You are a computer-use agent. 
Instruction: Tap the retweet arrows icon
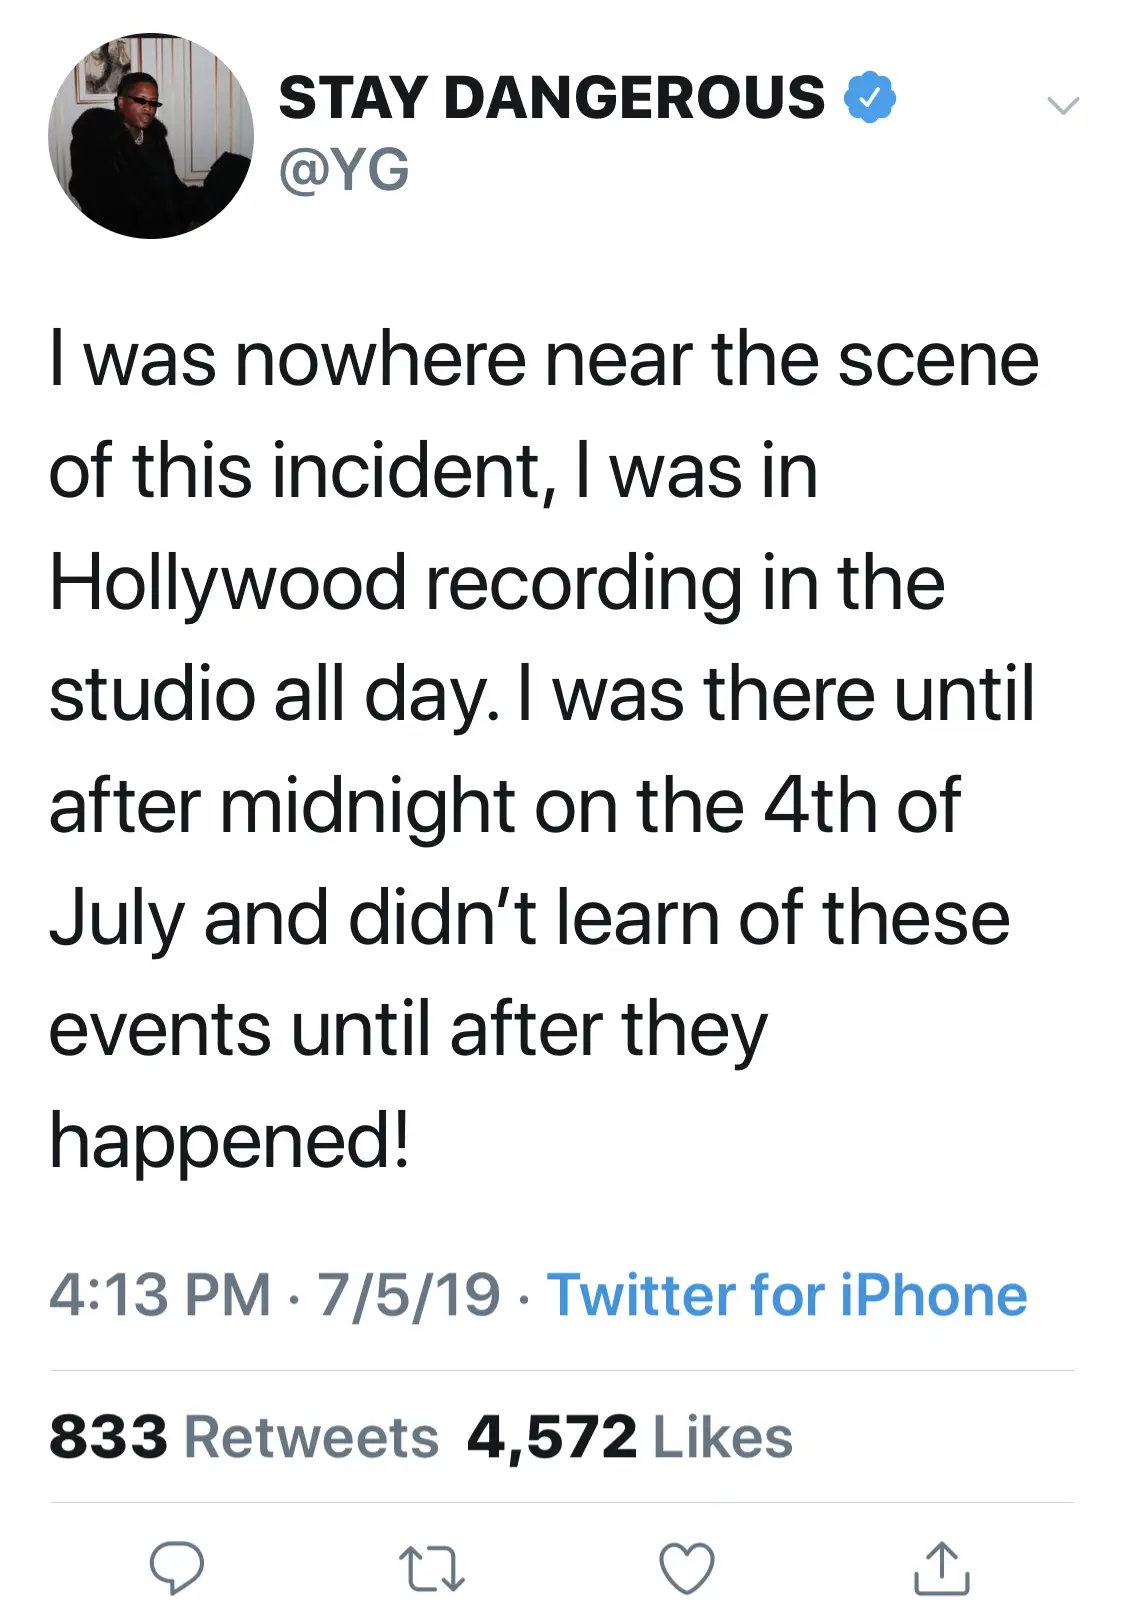click(431, 1568)
